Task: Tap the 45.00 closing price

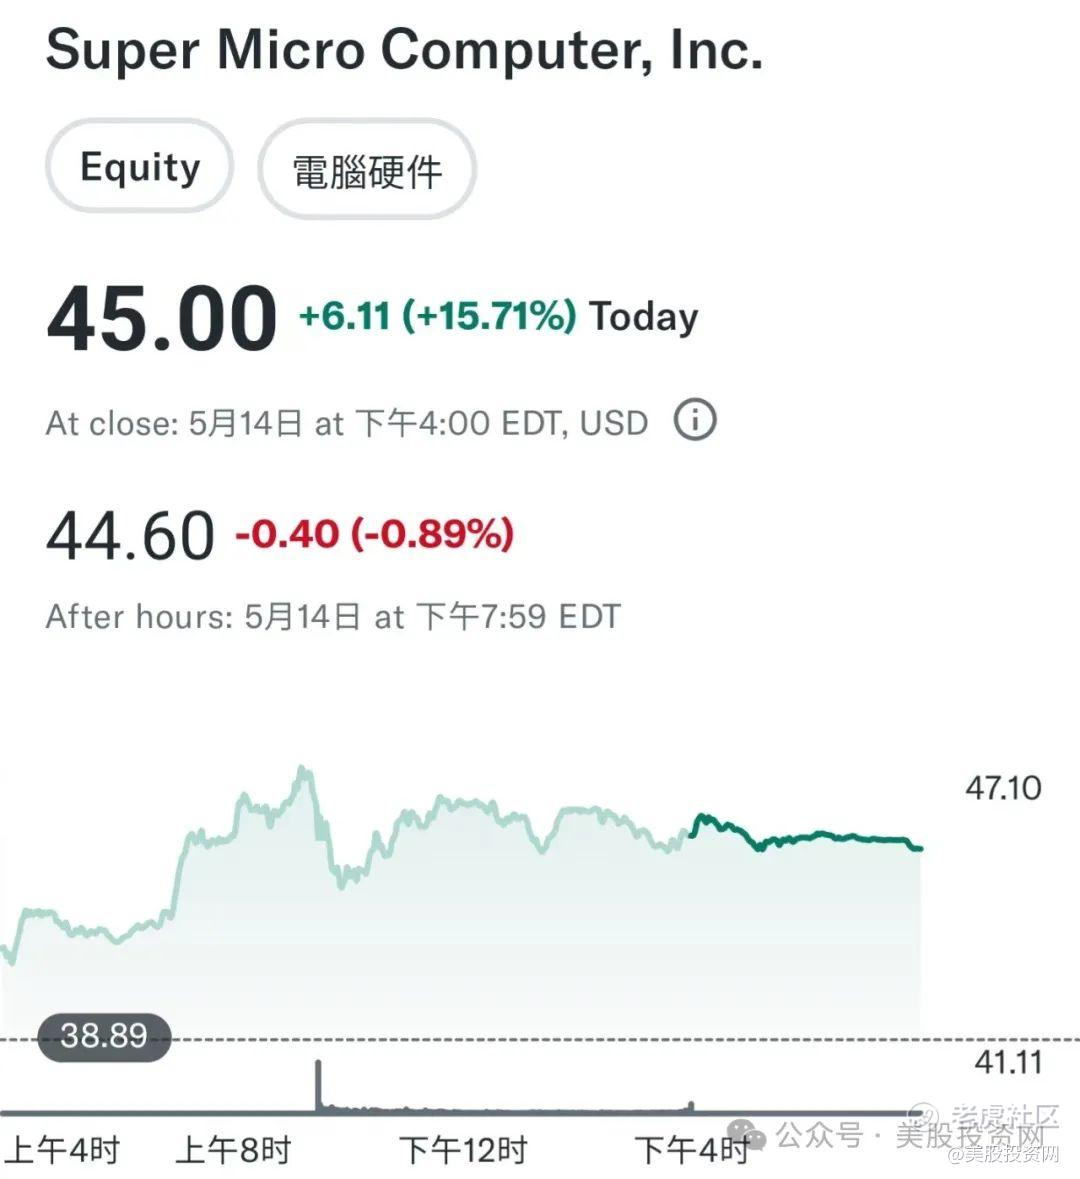Action: pyautogui.click(x=162, y=318)
